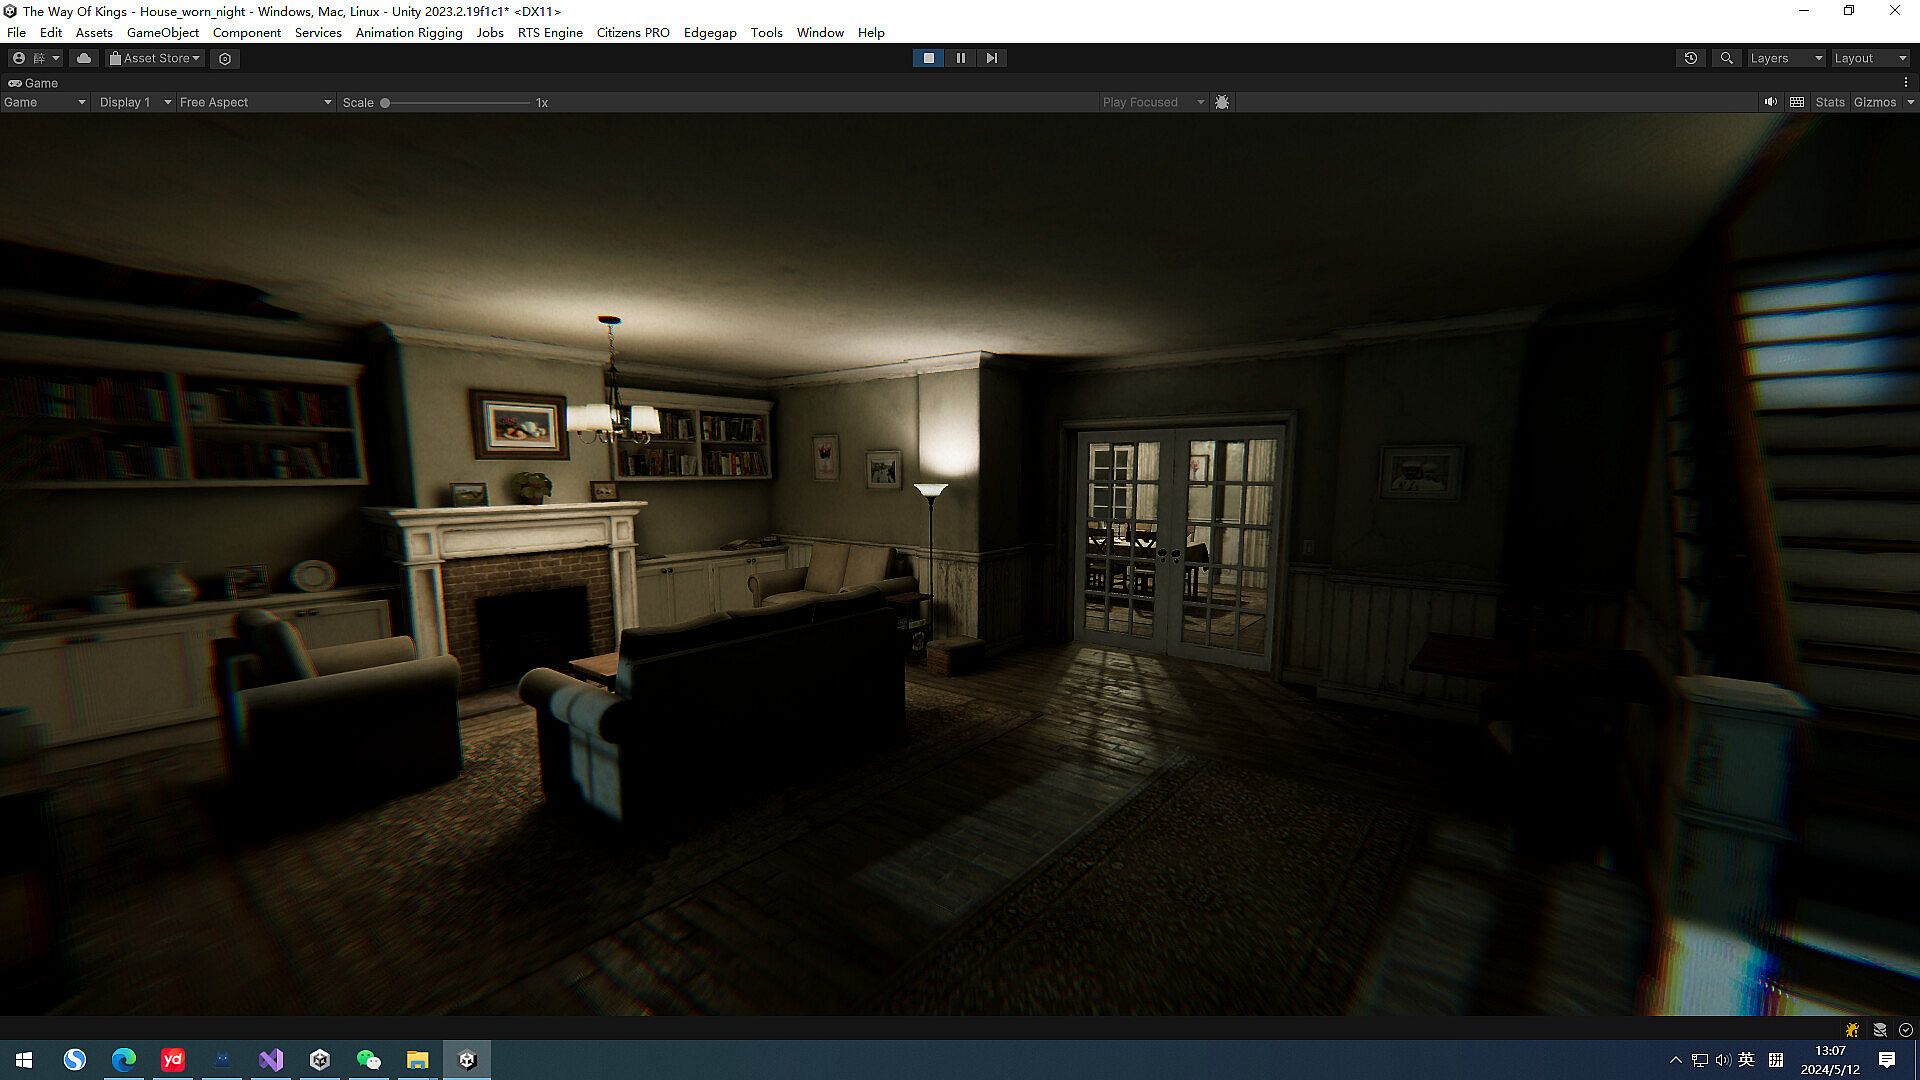The height and width of the screenshot is (1080, 1920).
Task: Open the version control settings icon
Action: click(x=225, y=58)
